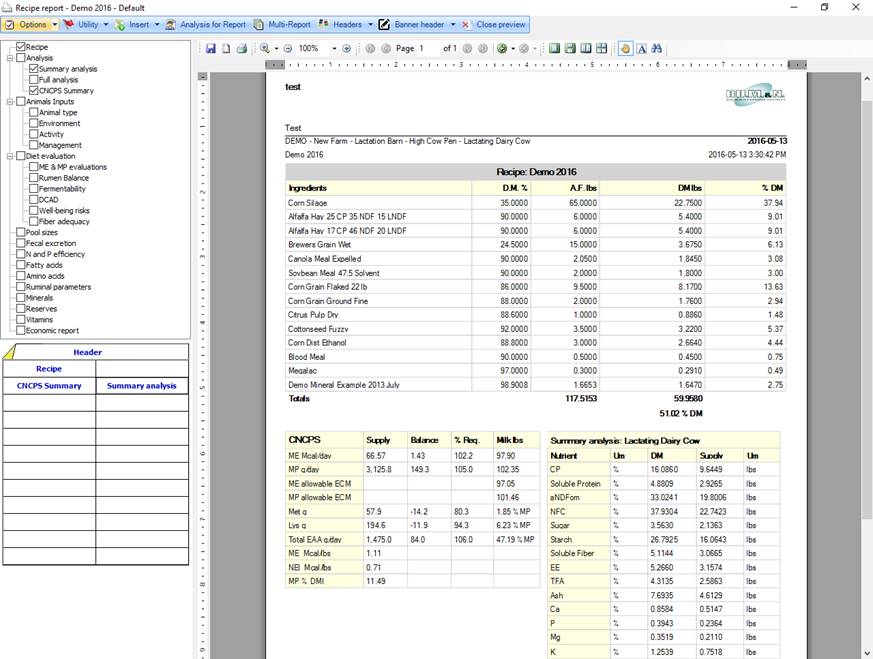
Task: Open the Options dropdown arrow
Action: [x=55, y=24]
